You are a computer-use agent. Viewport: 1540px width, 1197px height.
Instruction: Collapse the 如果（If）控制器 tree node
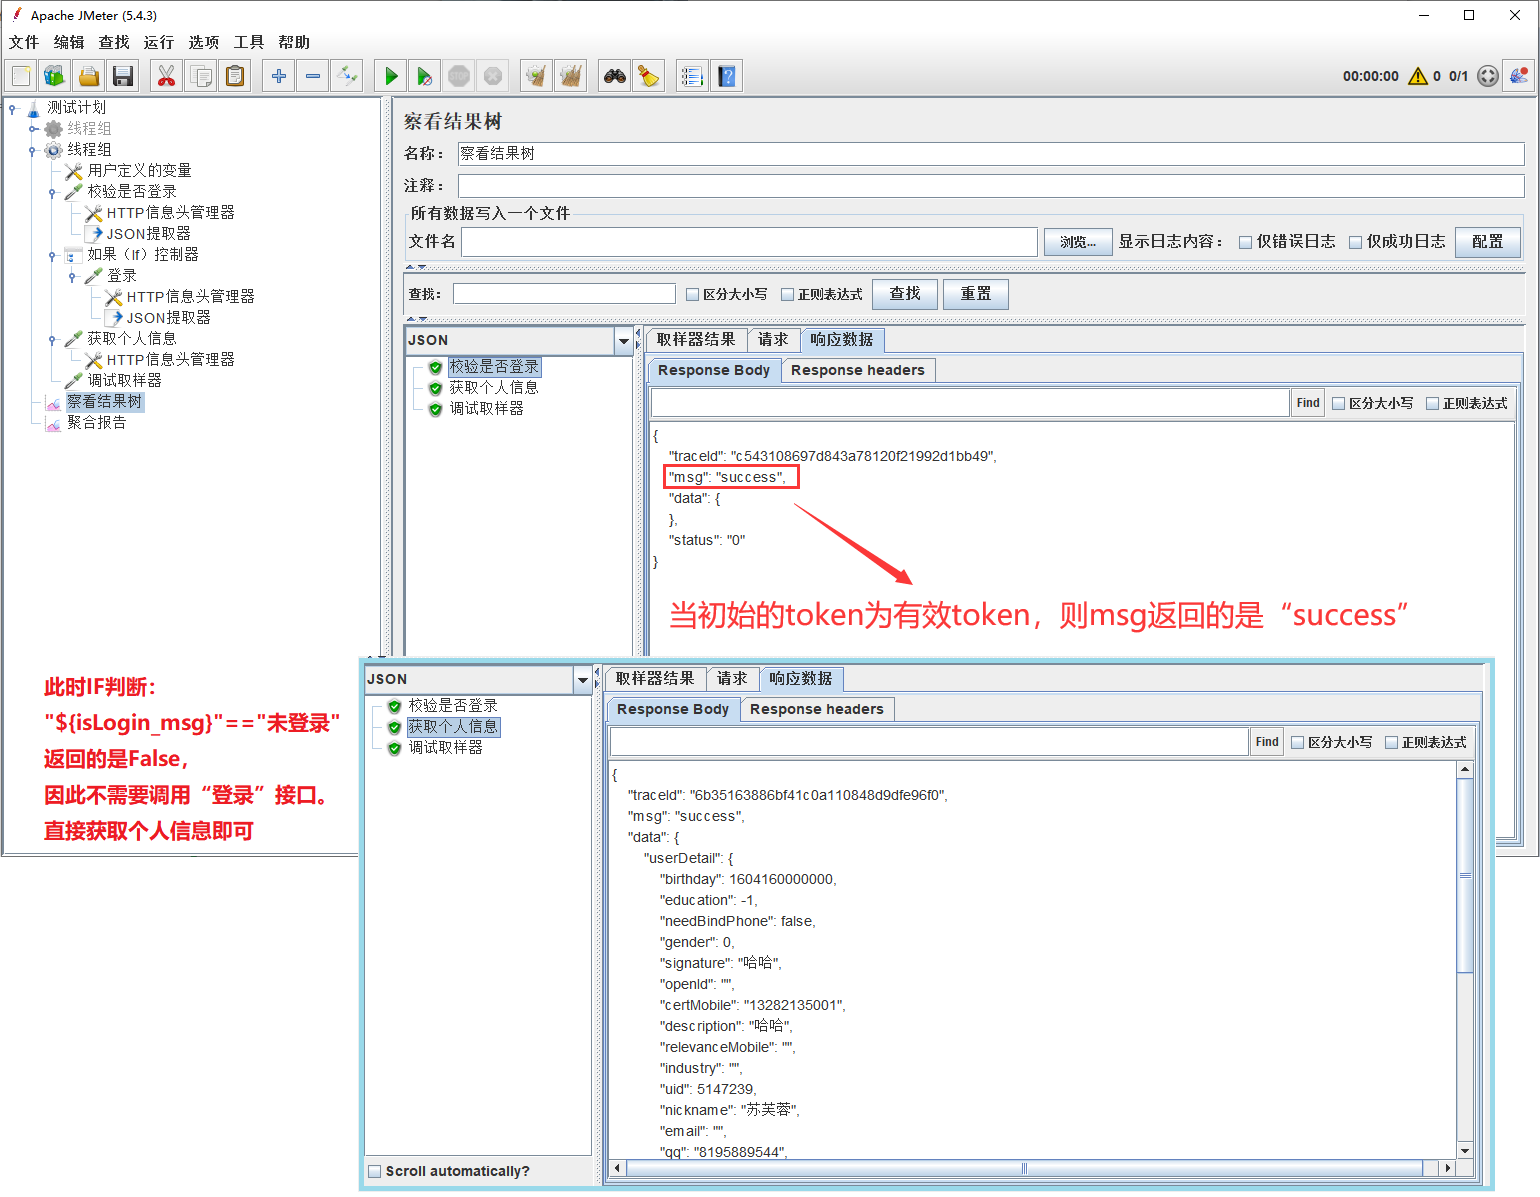[52, 256]
